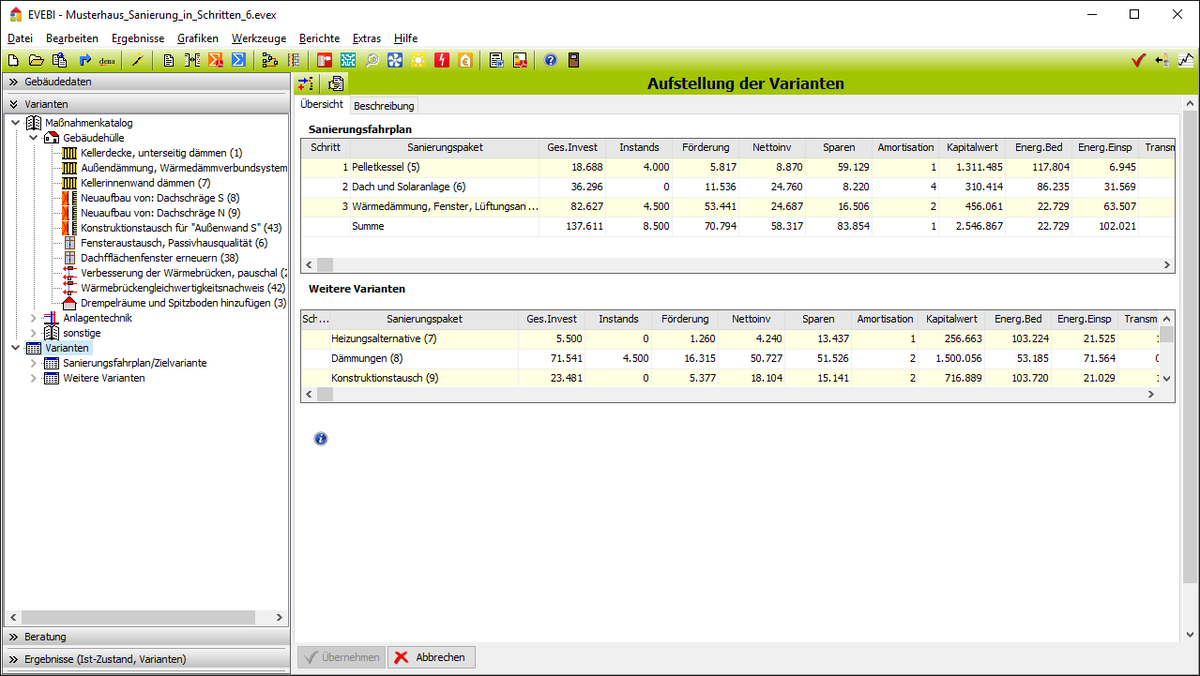Click the dena toolbar button
Viewport: 1200px width, 676px height.
[x=107, y=60]
